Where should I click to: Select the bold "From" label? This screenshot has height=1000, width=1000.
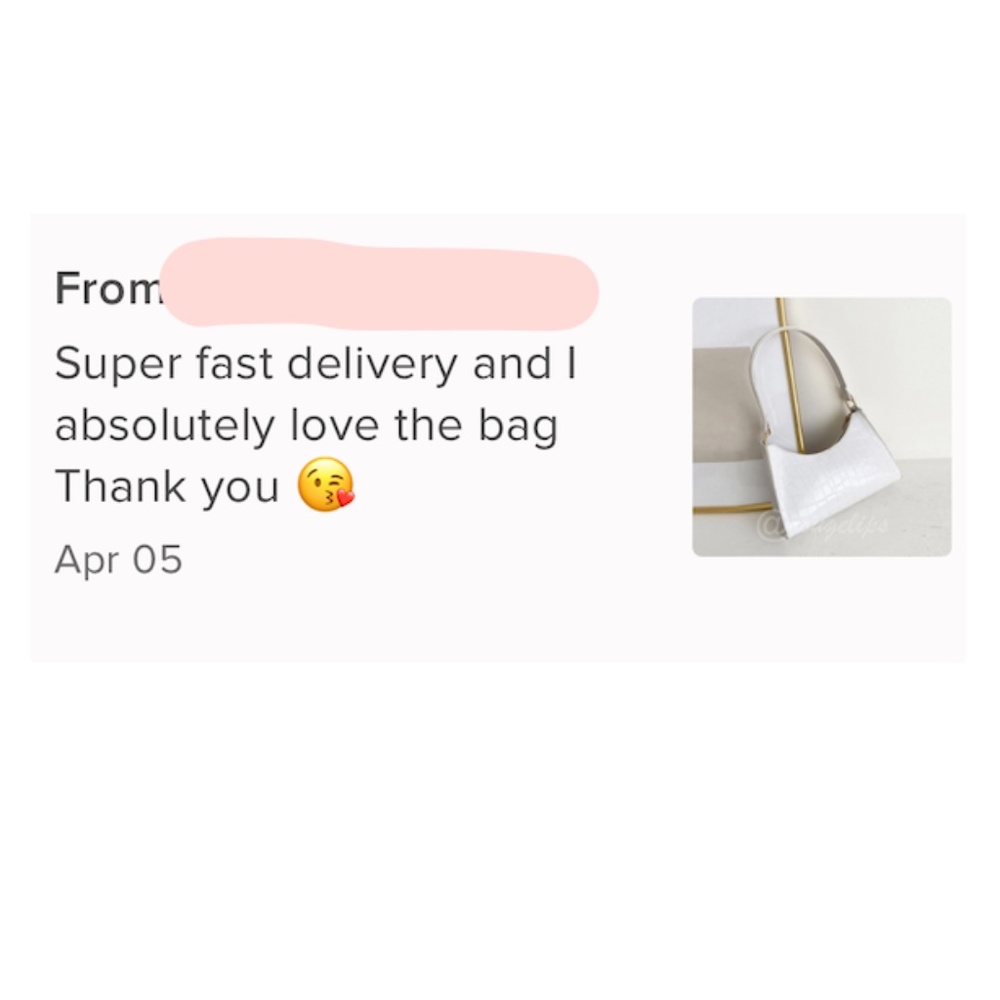click(107, 288)
